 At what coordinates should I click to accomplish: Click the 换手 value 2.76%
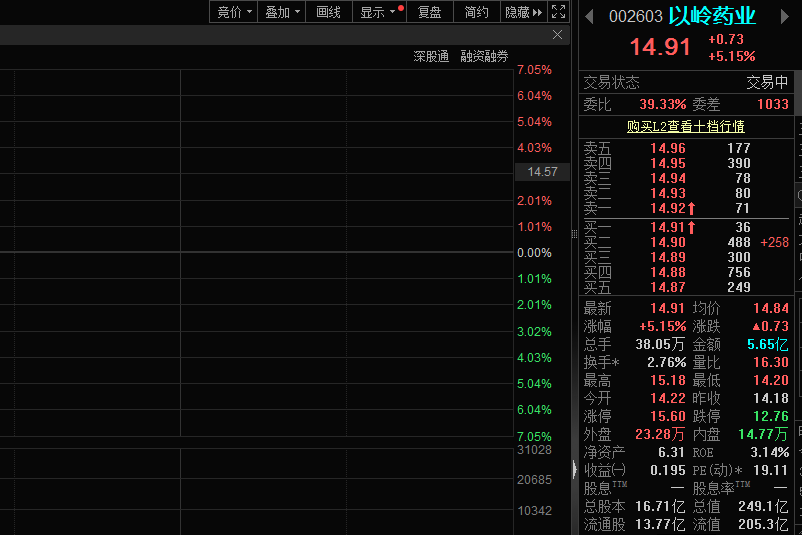(x=666, y=362)
